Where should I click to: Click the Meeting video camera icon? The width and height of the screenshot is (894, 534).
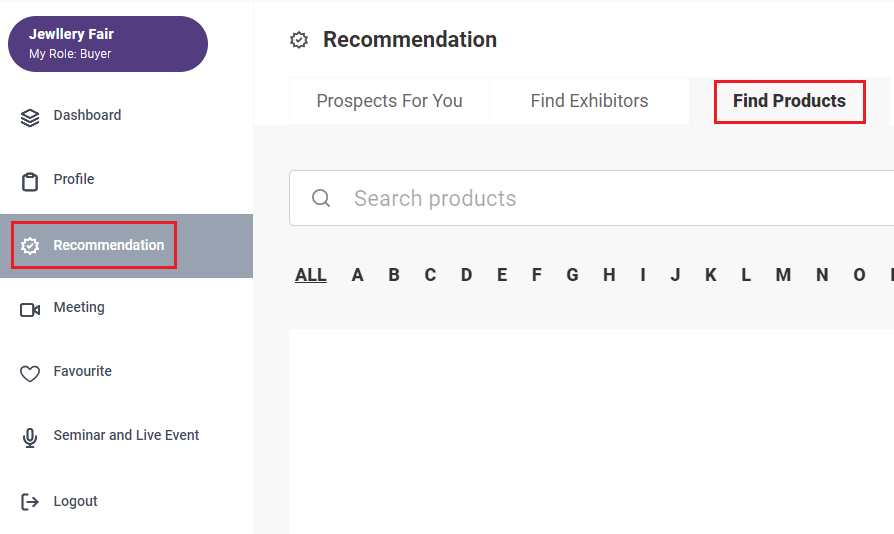point(30,309)
